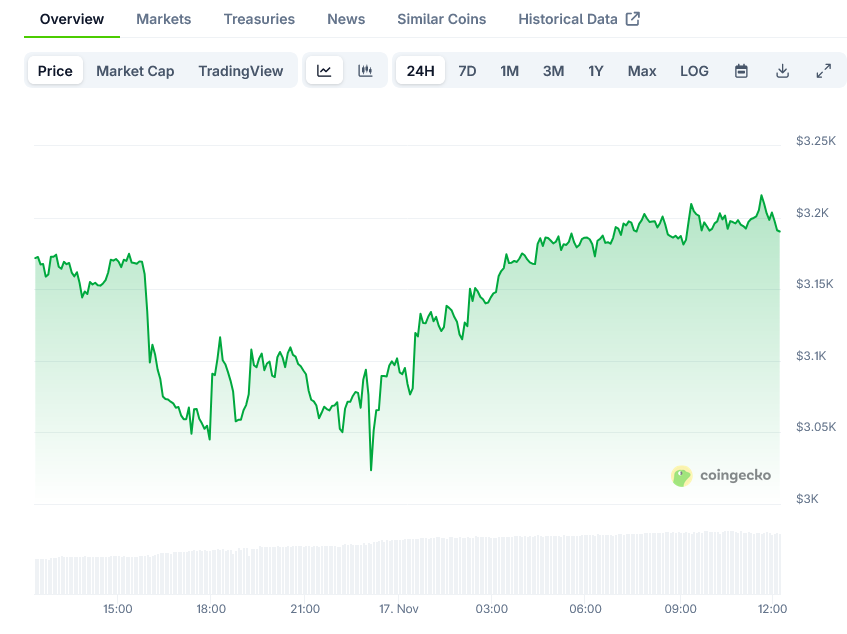
Task: Toggle LOG scale on the chart
Action: [694, 70]
